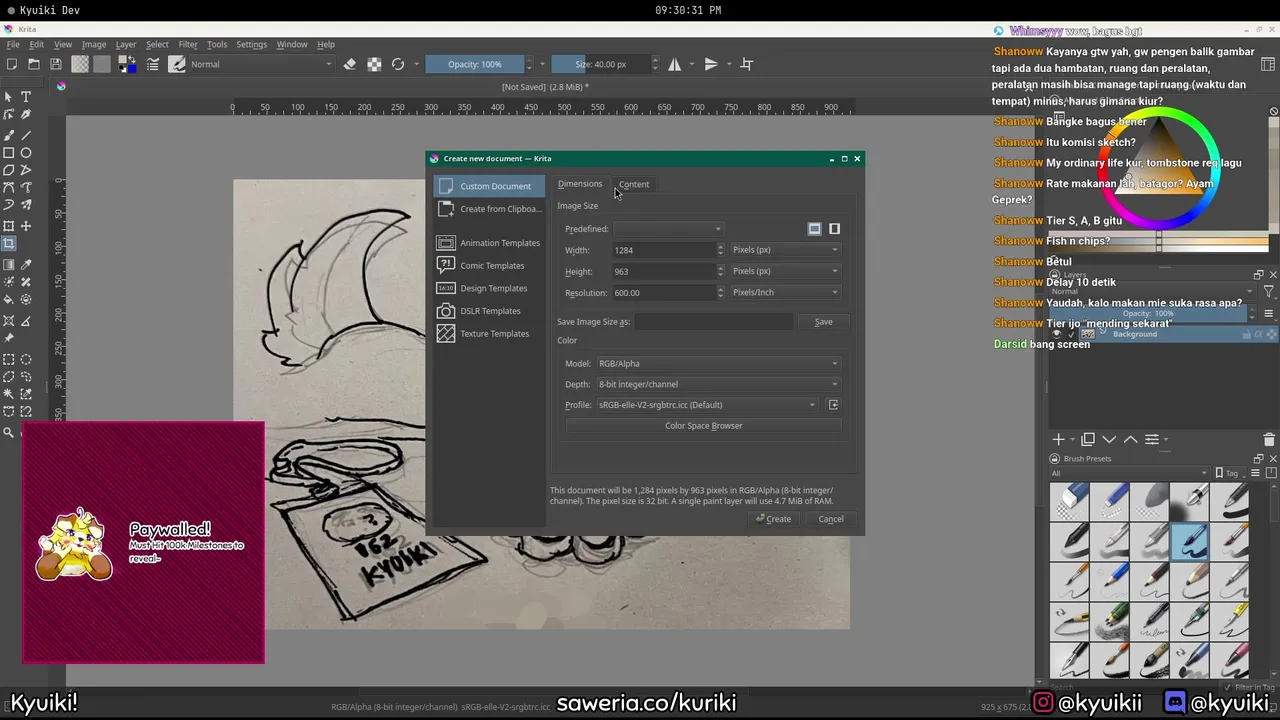Select the Rectangle tool in toolbox
The width and height of the screenshot is (1280, 720).
click(x=9, y=153)
